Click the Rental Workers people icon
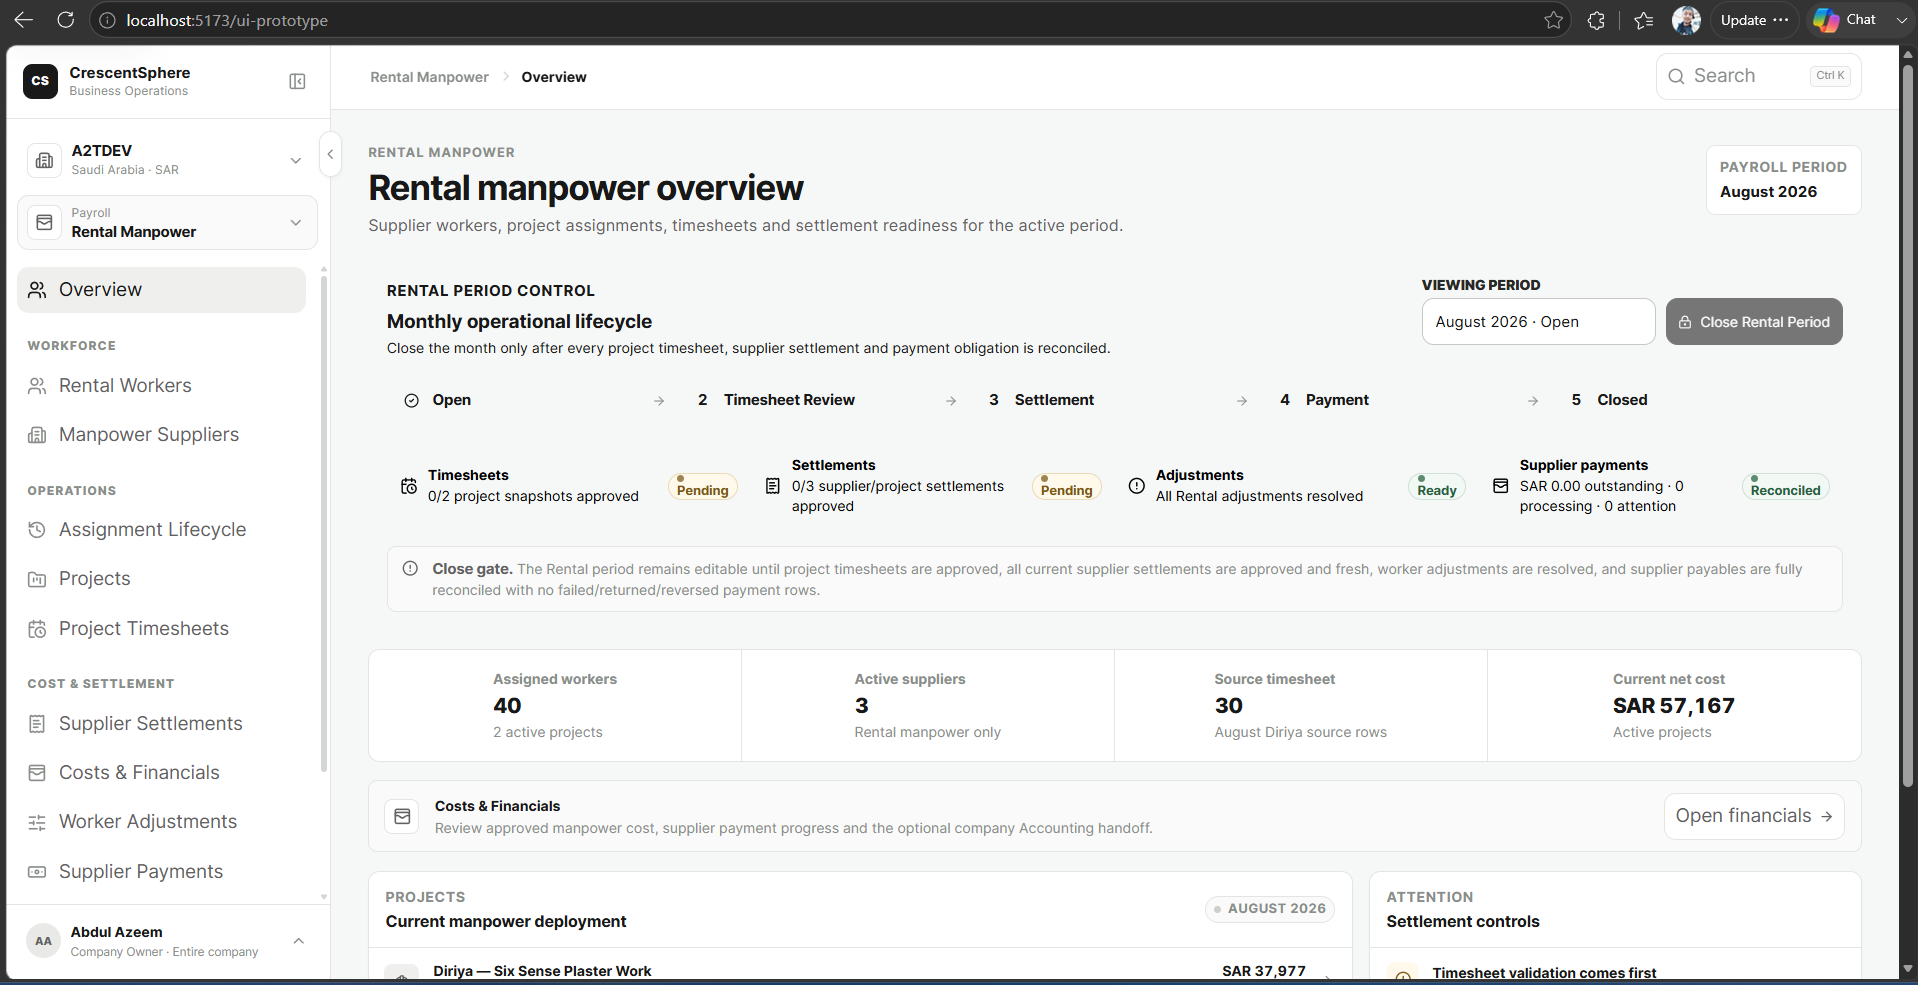This screenshot has width=1918, height=985. coord(37,386)
